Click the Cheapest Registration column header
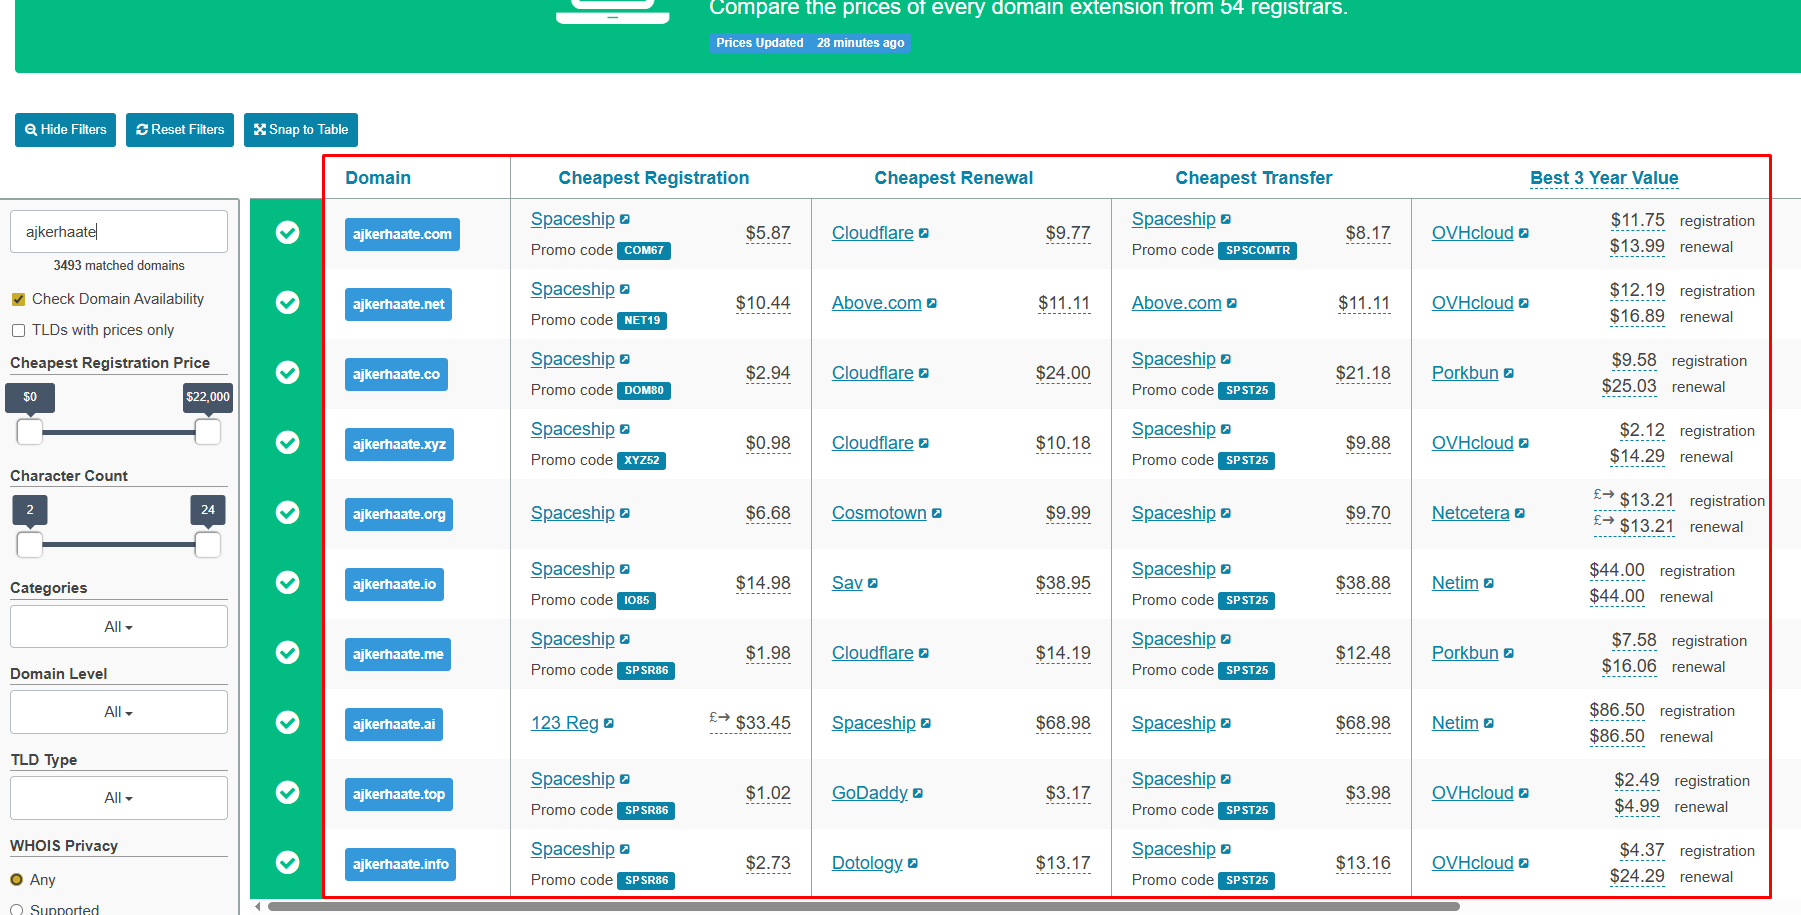Viewport: 1801px width, 915px height. tap(653, 178)
